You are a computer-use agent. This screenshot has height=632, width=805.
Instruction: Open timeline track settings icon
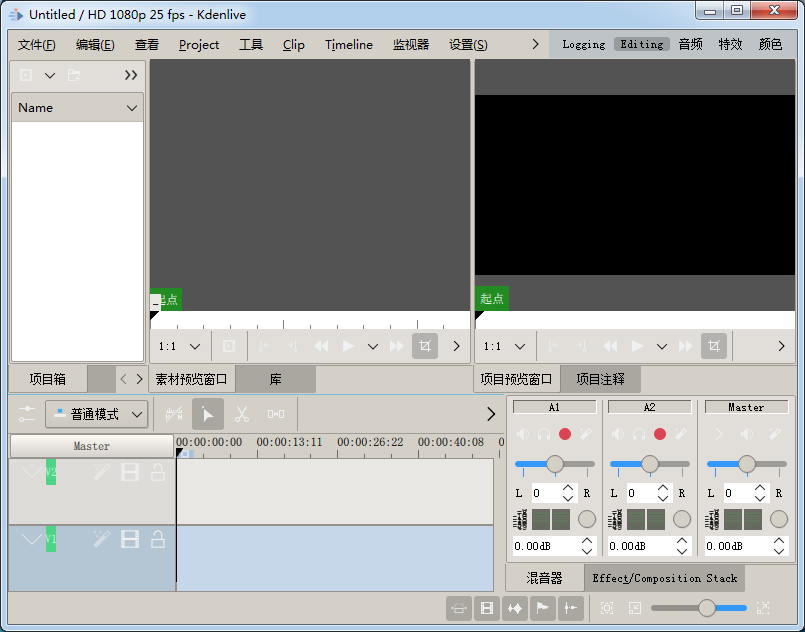pyautogui.click(x=27, y=413)
